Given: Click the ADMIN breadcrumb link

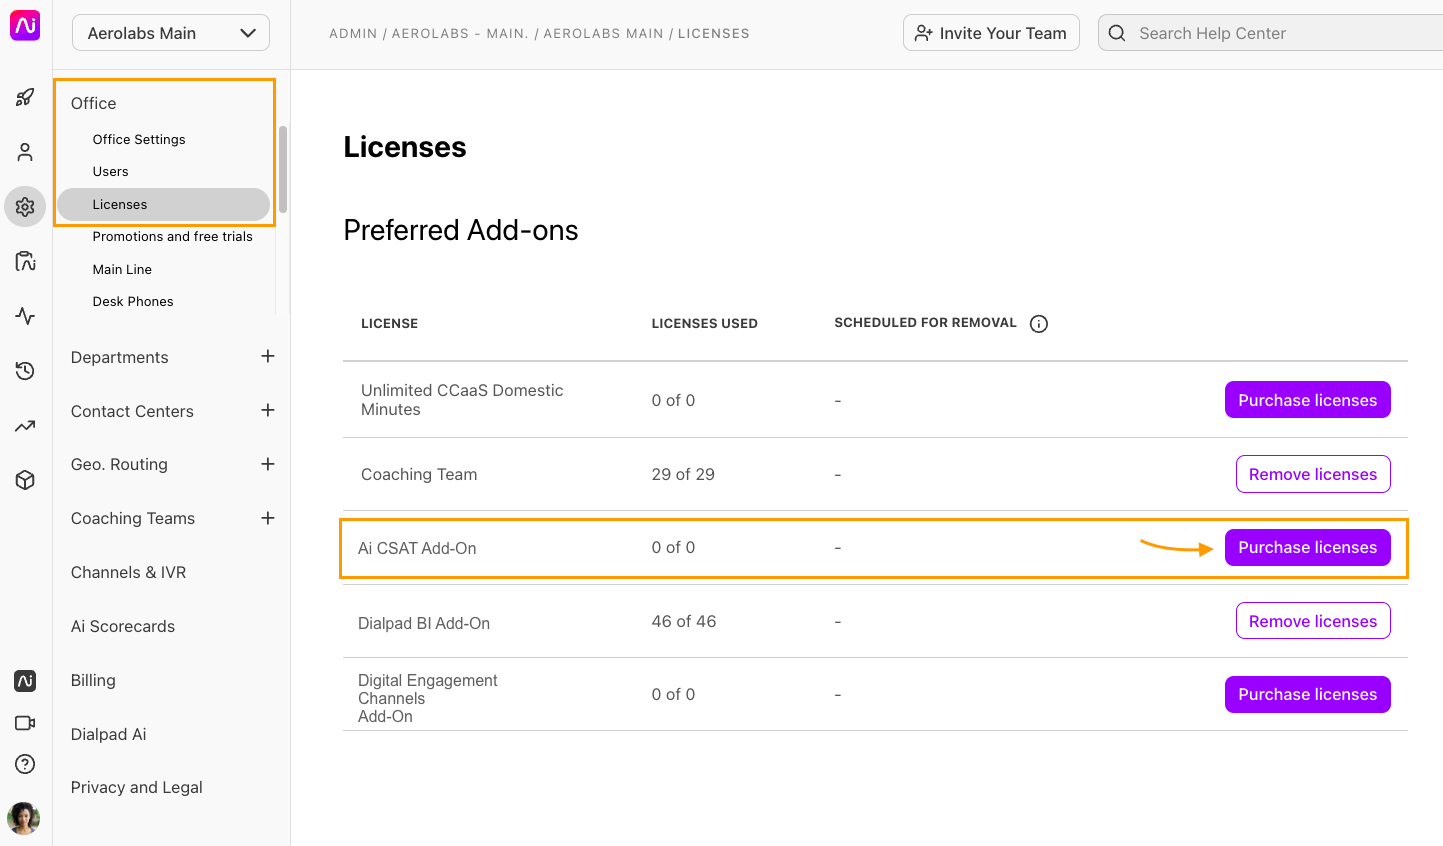Looking at the screenshot, I should [353, 33].
